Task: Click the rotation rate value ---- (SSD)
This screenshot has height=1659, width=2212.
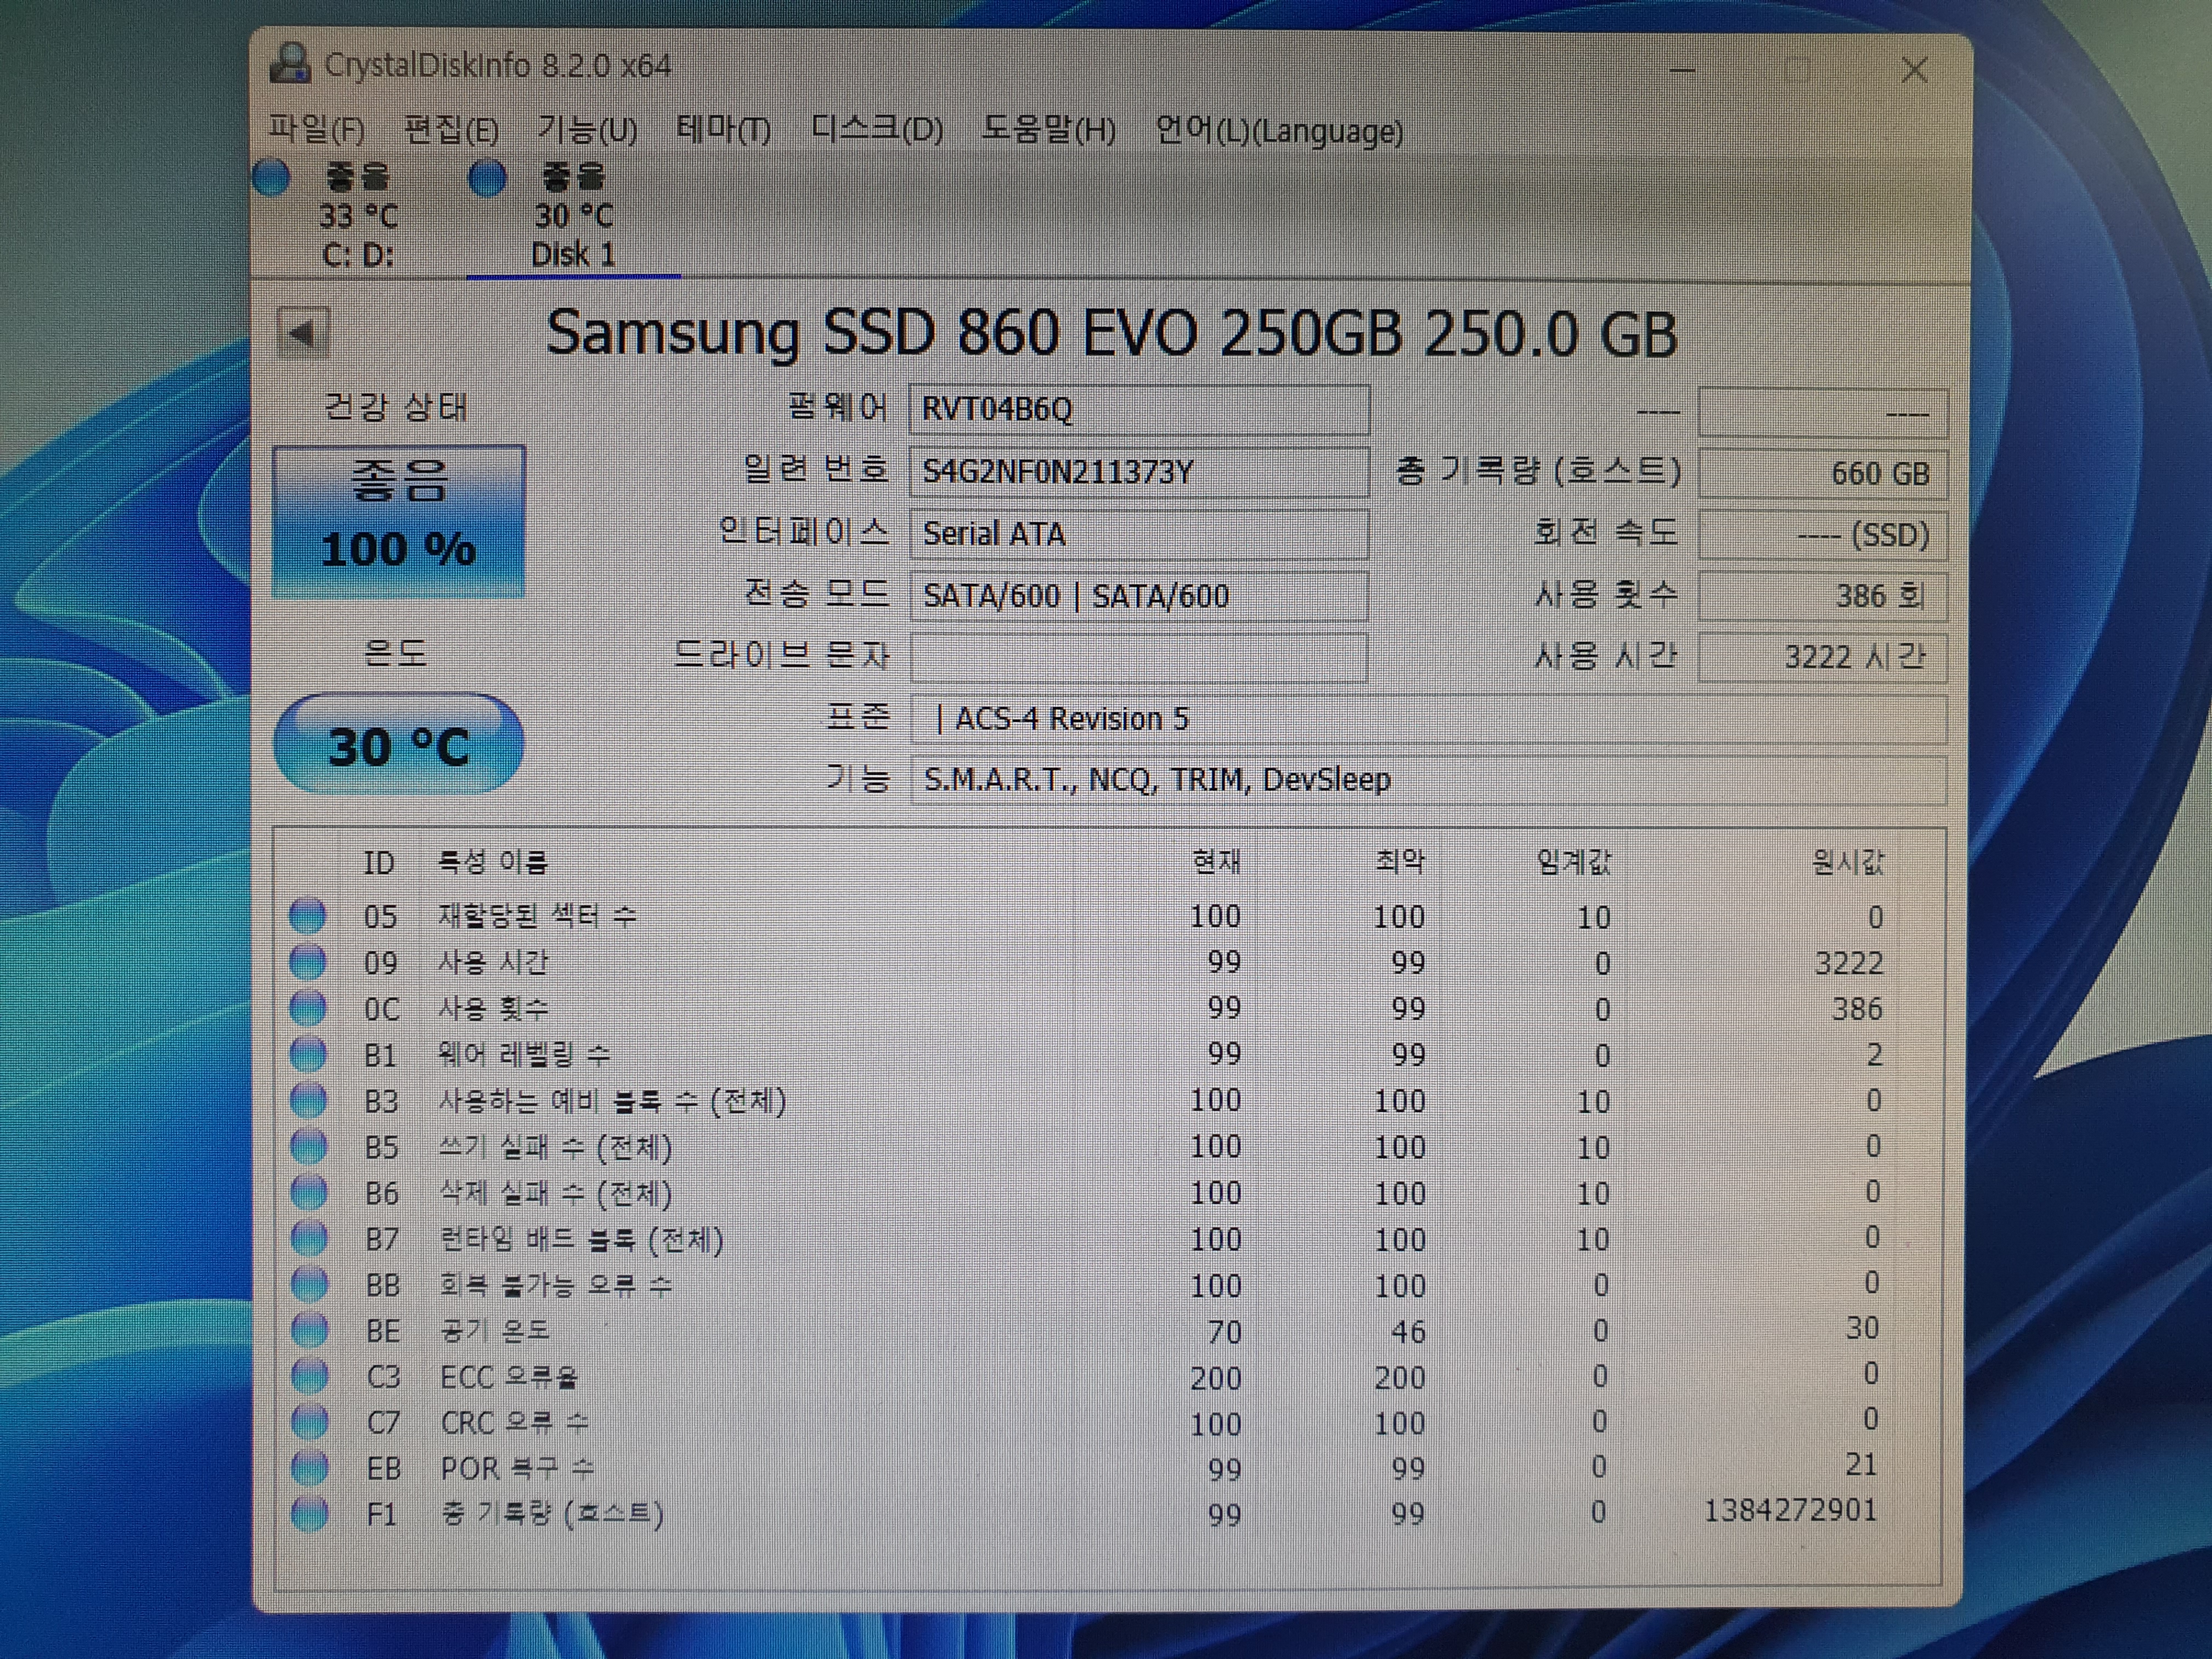Action: pyautogui.click(x=1823, y=535)
